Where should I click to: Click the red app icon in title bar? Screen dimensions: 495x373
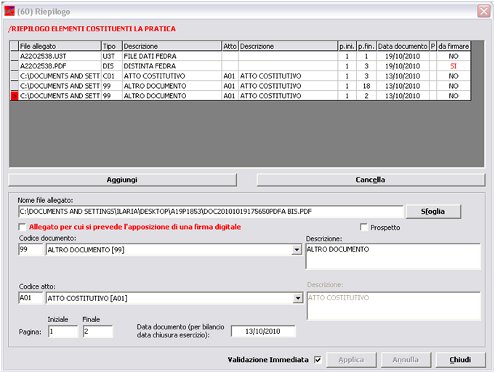[x=10, y=11]
